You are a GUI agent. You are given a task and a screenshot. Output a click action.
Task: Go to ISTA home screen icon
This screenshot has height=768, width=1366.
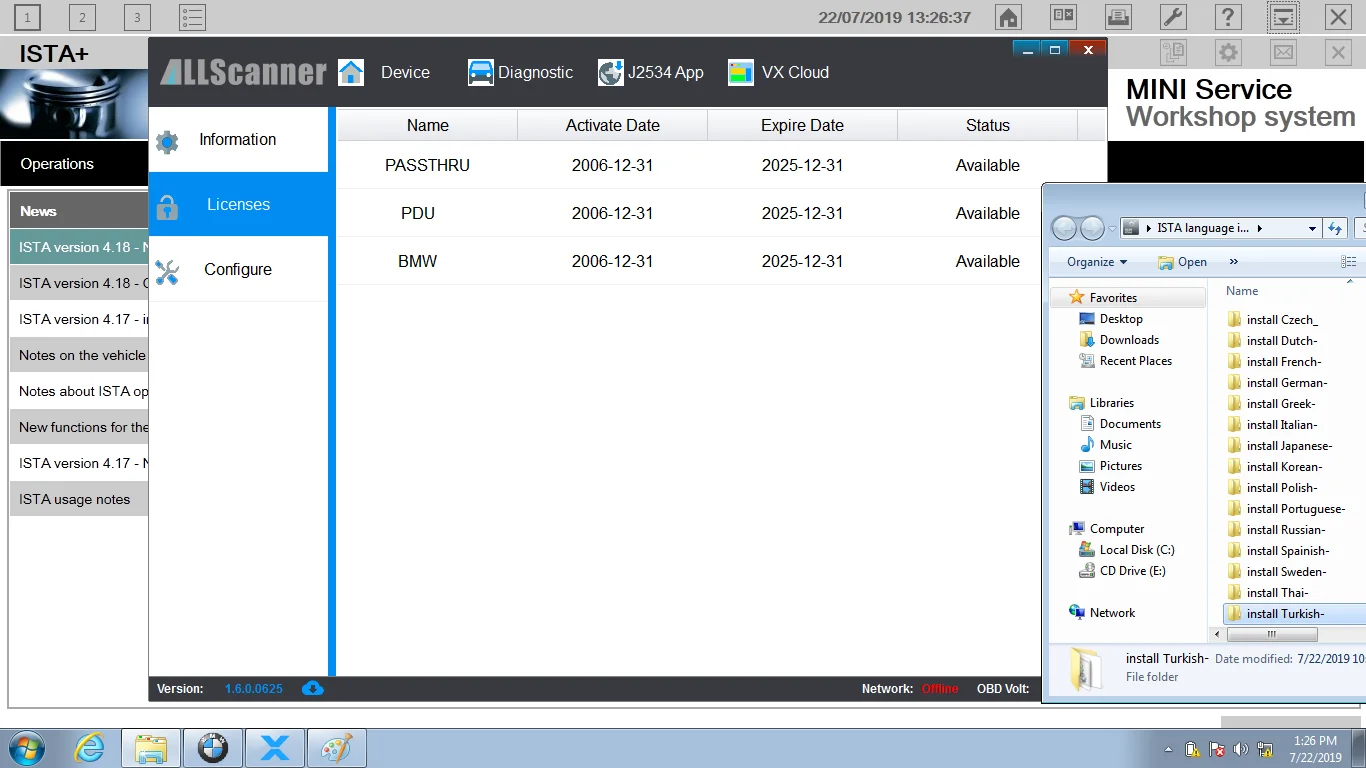pyautogui.click(x=1008, y=17)
